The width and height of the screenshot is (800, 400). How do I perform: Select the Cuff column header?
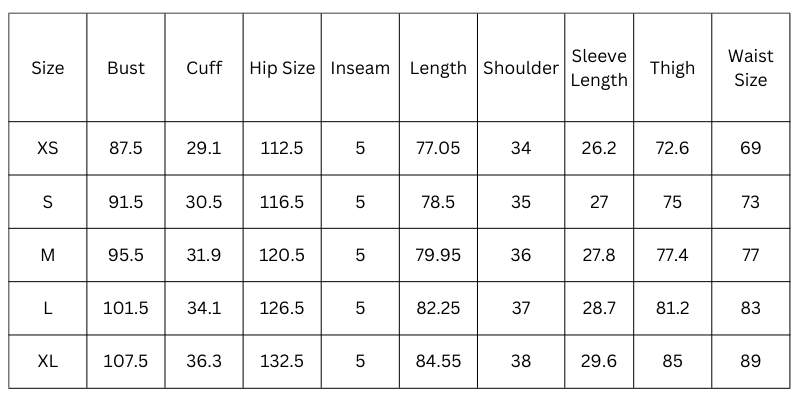[204, 68]
